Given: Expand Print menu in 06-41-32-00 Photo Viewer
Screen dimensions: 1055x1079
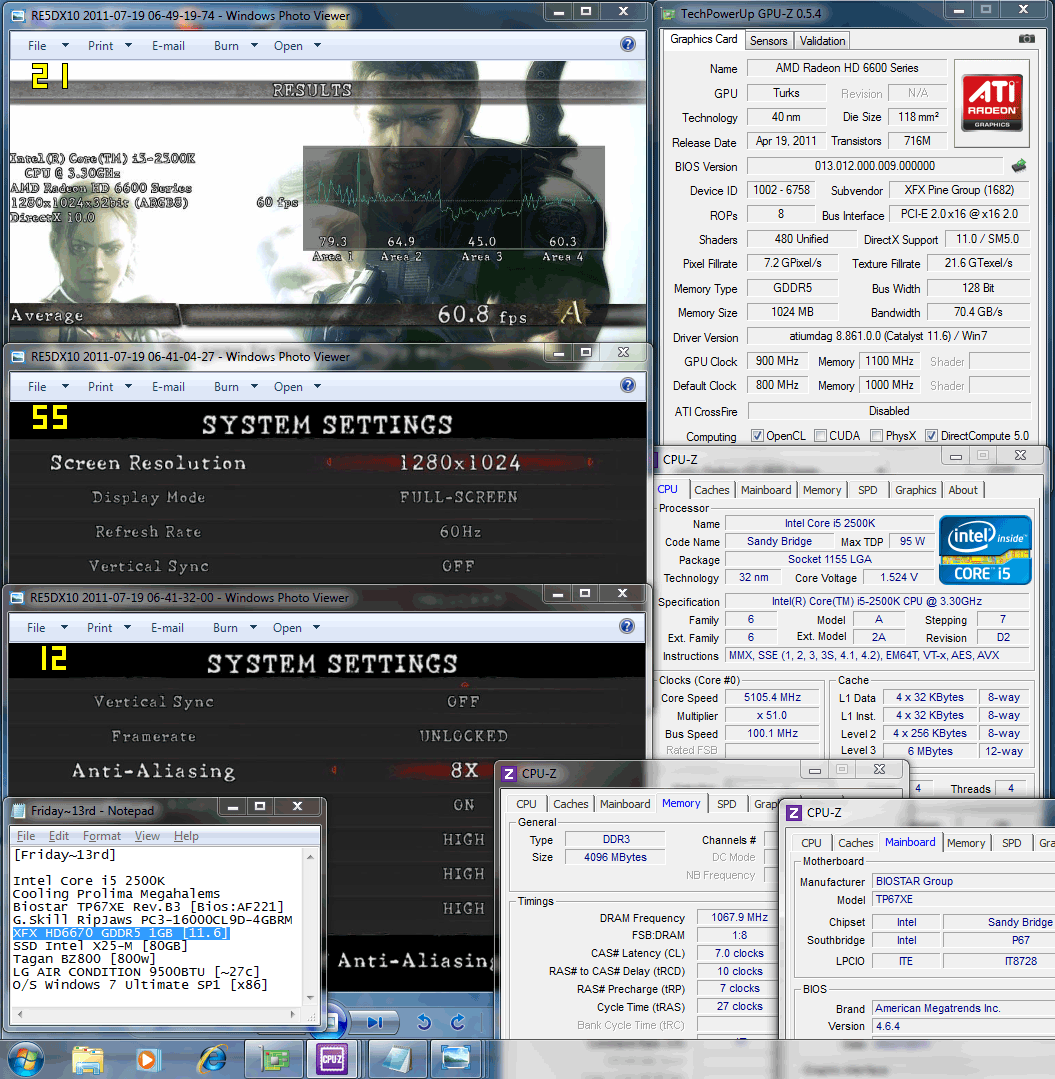Looking at the screenshot, I should click(x=109, y=628).
